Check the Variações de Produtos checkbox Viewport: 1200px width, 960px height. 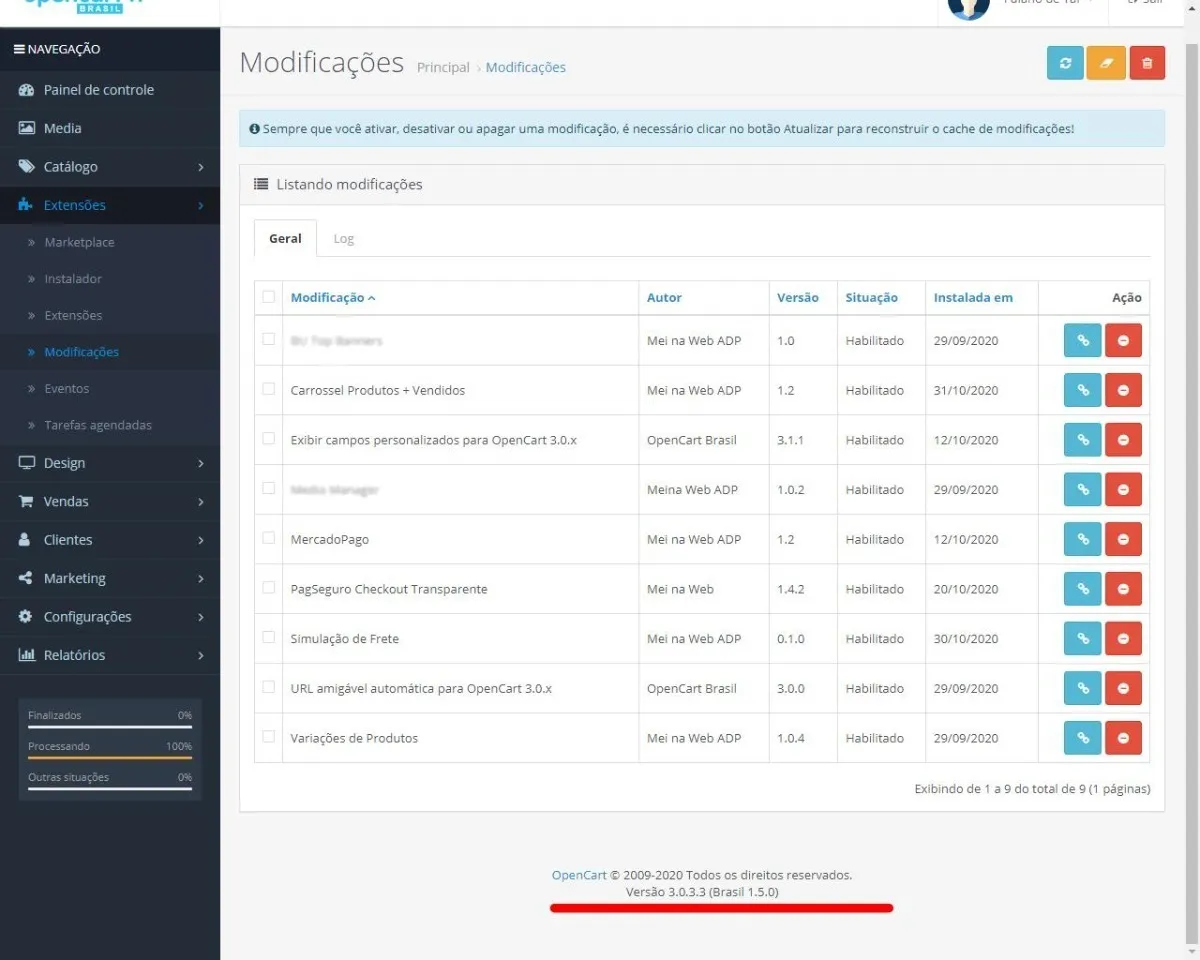click(268, 736)
